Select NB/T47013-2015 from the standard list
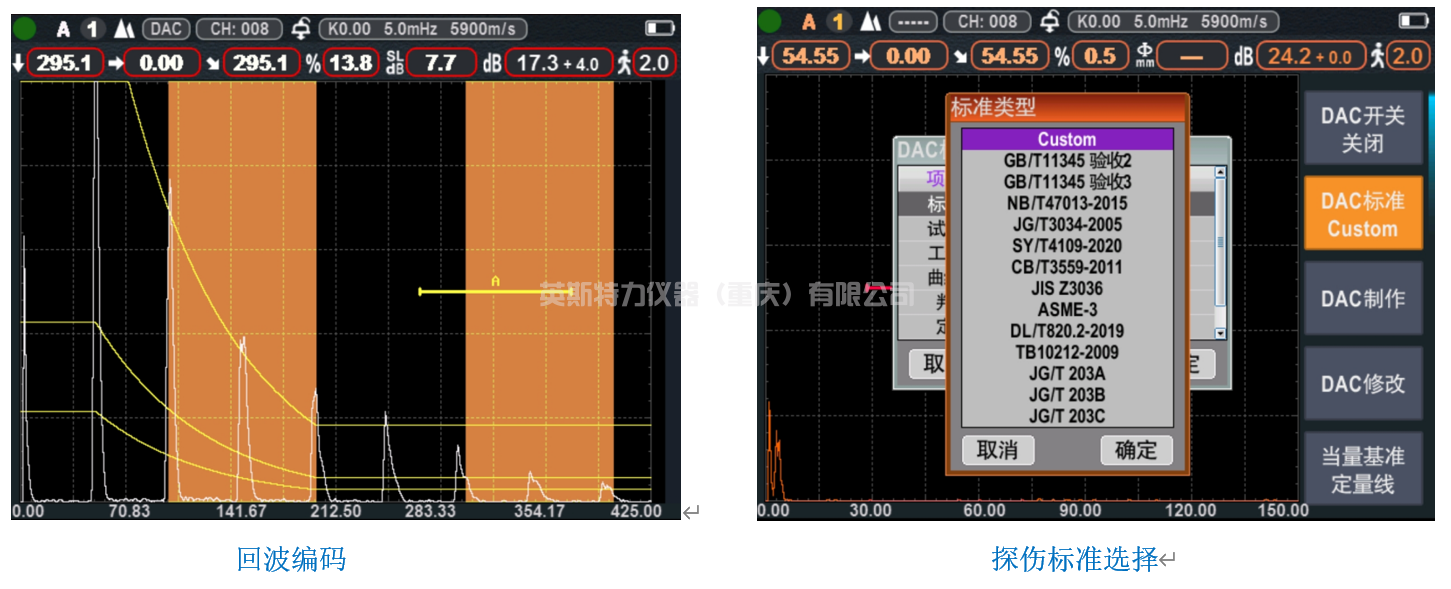This screenshot has width=1451, height=589. coord(1067,203)
